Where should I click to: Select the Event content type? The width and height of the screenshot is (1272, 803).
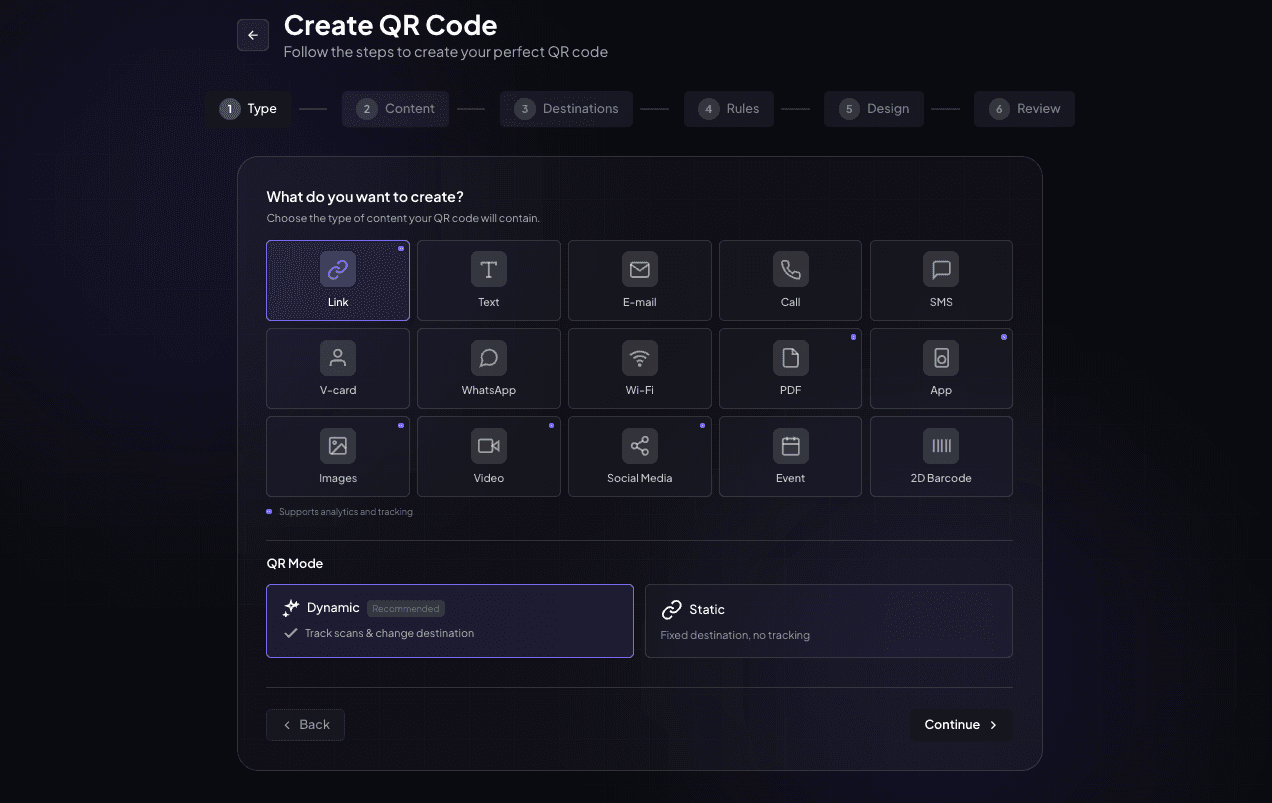pyautogui.click(x=790, y=456)
